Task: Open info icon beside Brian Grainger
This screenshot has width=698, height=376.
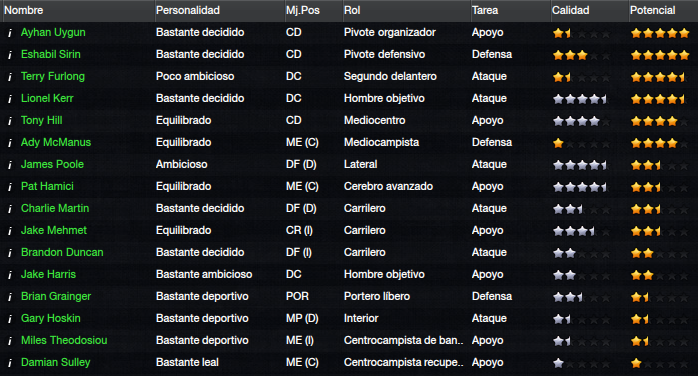Action: pos(9,297)
